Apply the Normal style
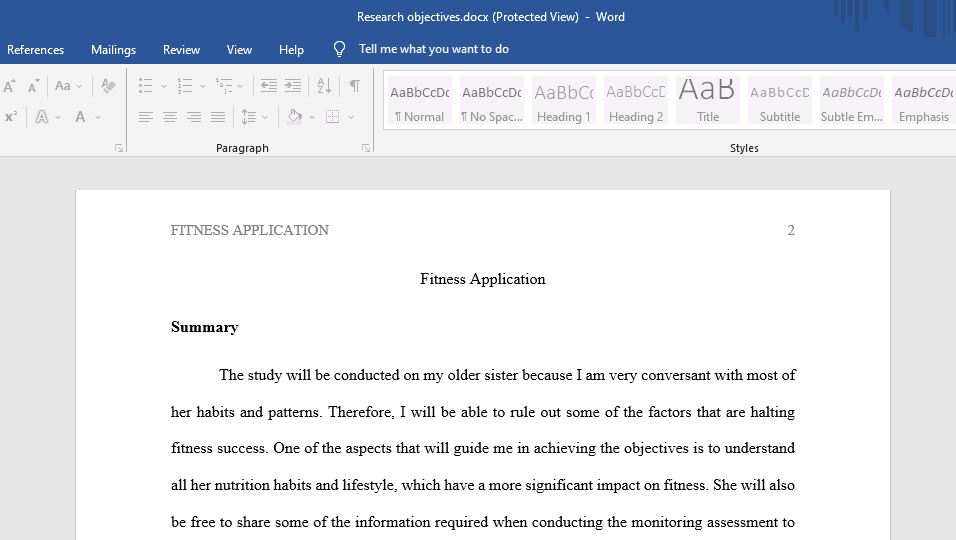Image resolution: width=956 pixels, height=540 pixels. coord(420,101)
